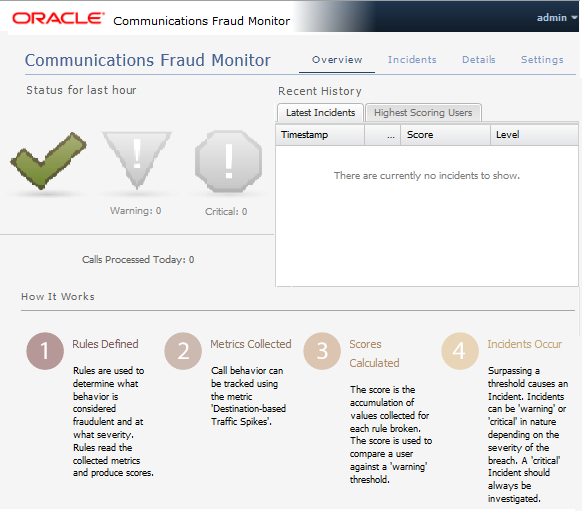
Task: Switch to the Overview tab
Action: 337,60
